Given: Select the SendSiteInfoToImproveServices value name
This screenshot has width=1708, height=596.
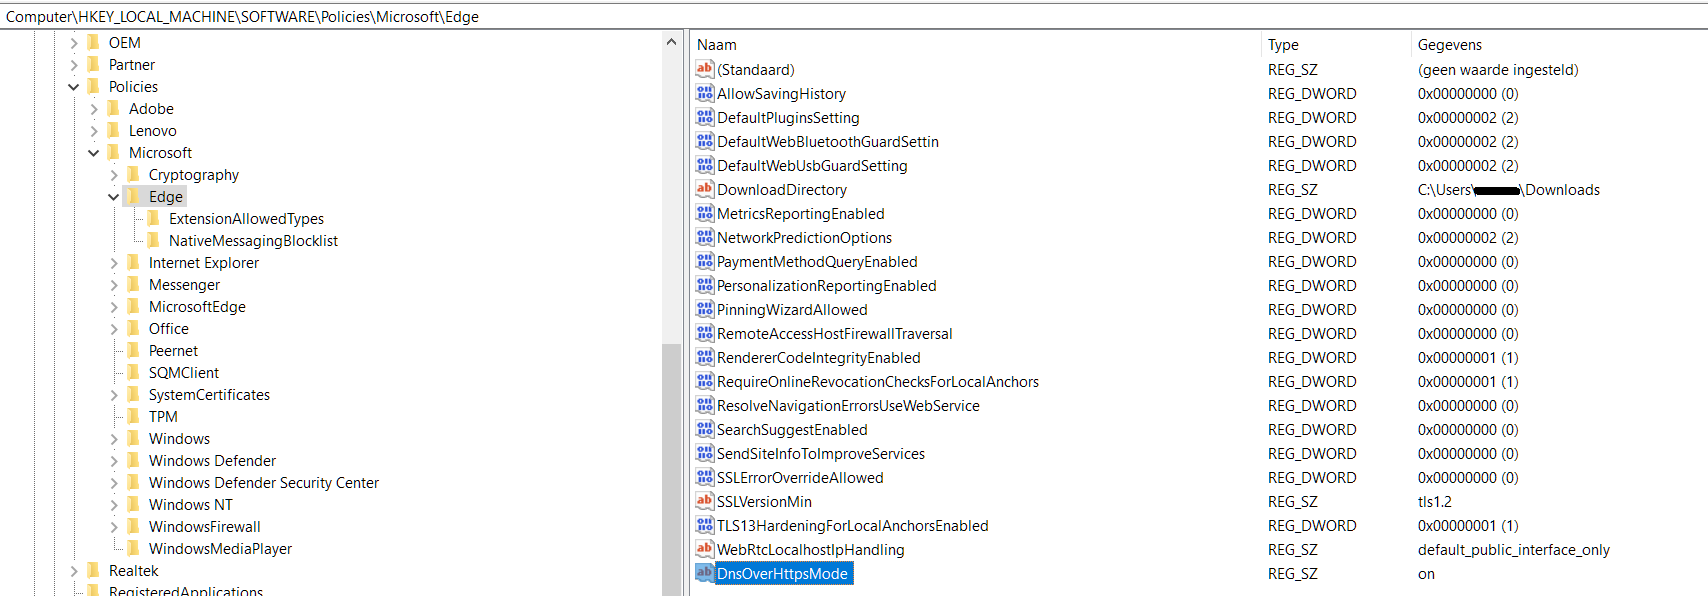Looking at the screenshot, I should pos(821,453).
